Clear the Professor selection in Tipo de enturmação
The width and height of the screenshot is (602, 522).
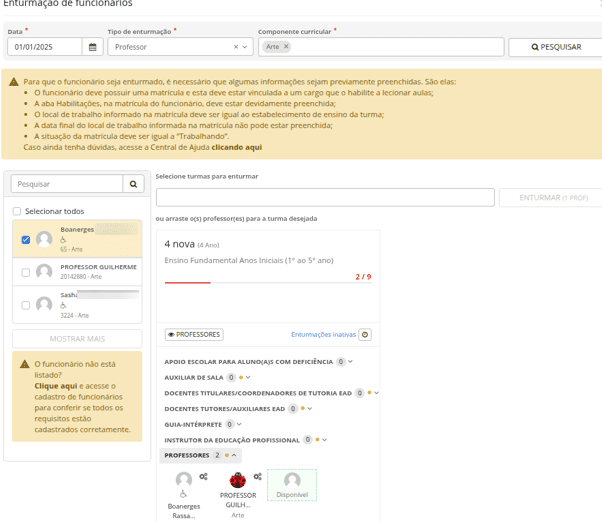click(x=236, y=47)
